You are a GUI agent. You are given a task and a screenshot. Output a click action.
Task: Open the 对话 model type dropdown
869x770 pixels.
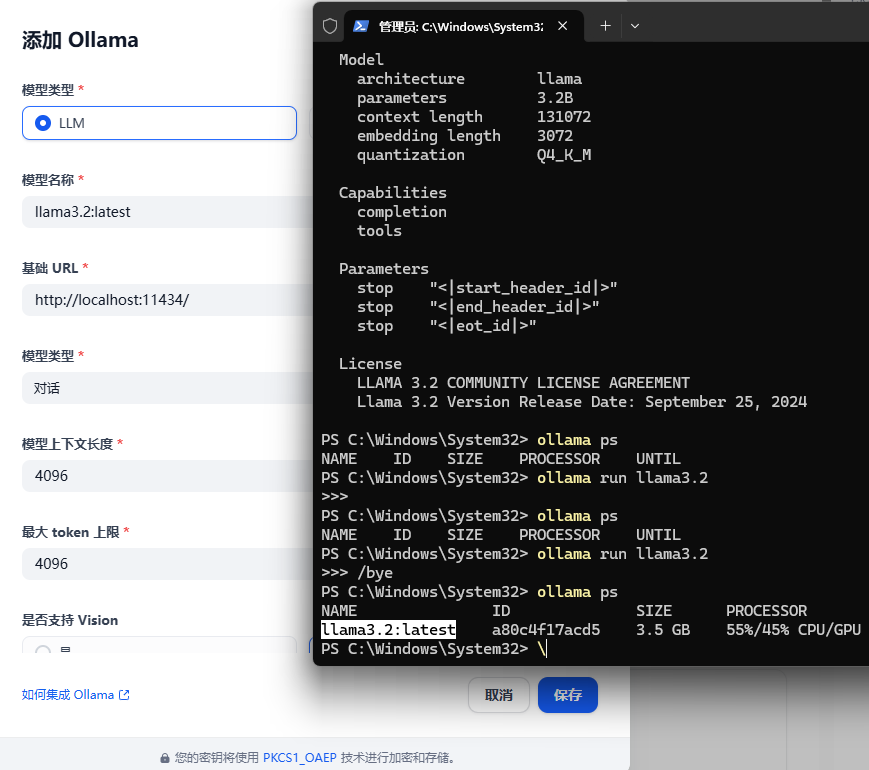click(x=167, y=388)
